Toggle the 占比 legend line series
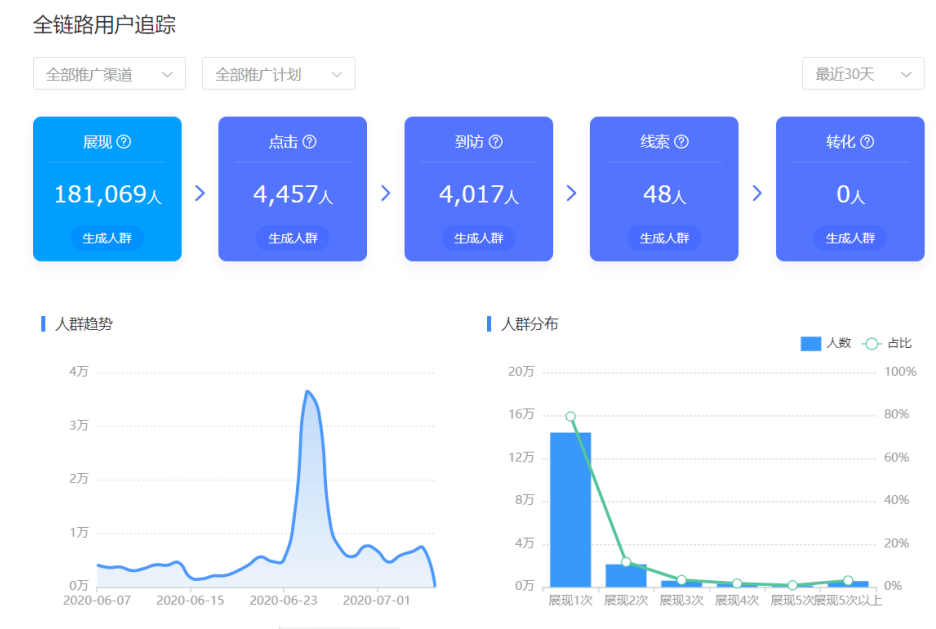This screenshot has width=936, height=629. tap(886, 343)
